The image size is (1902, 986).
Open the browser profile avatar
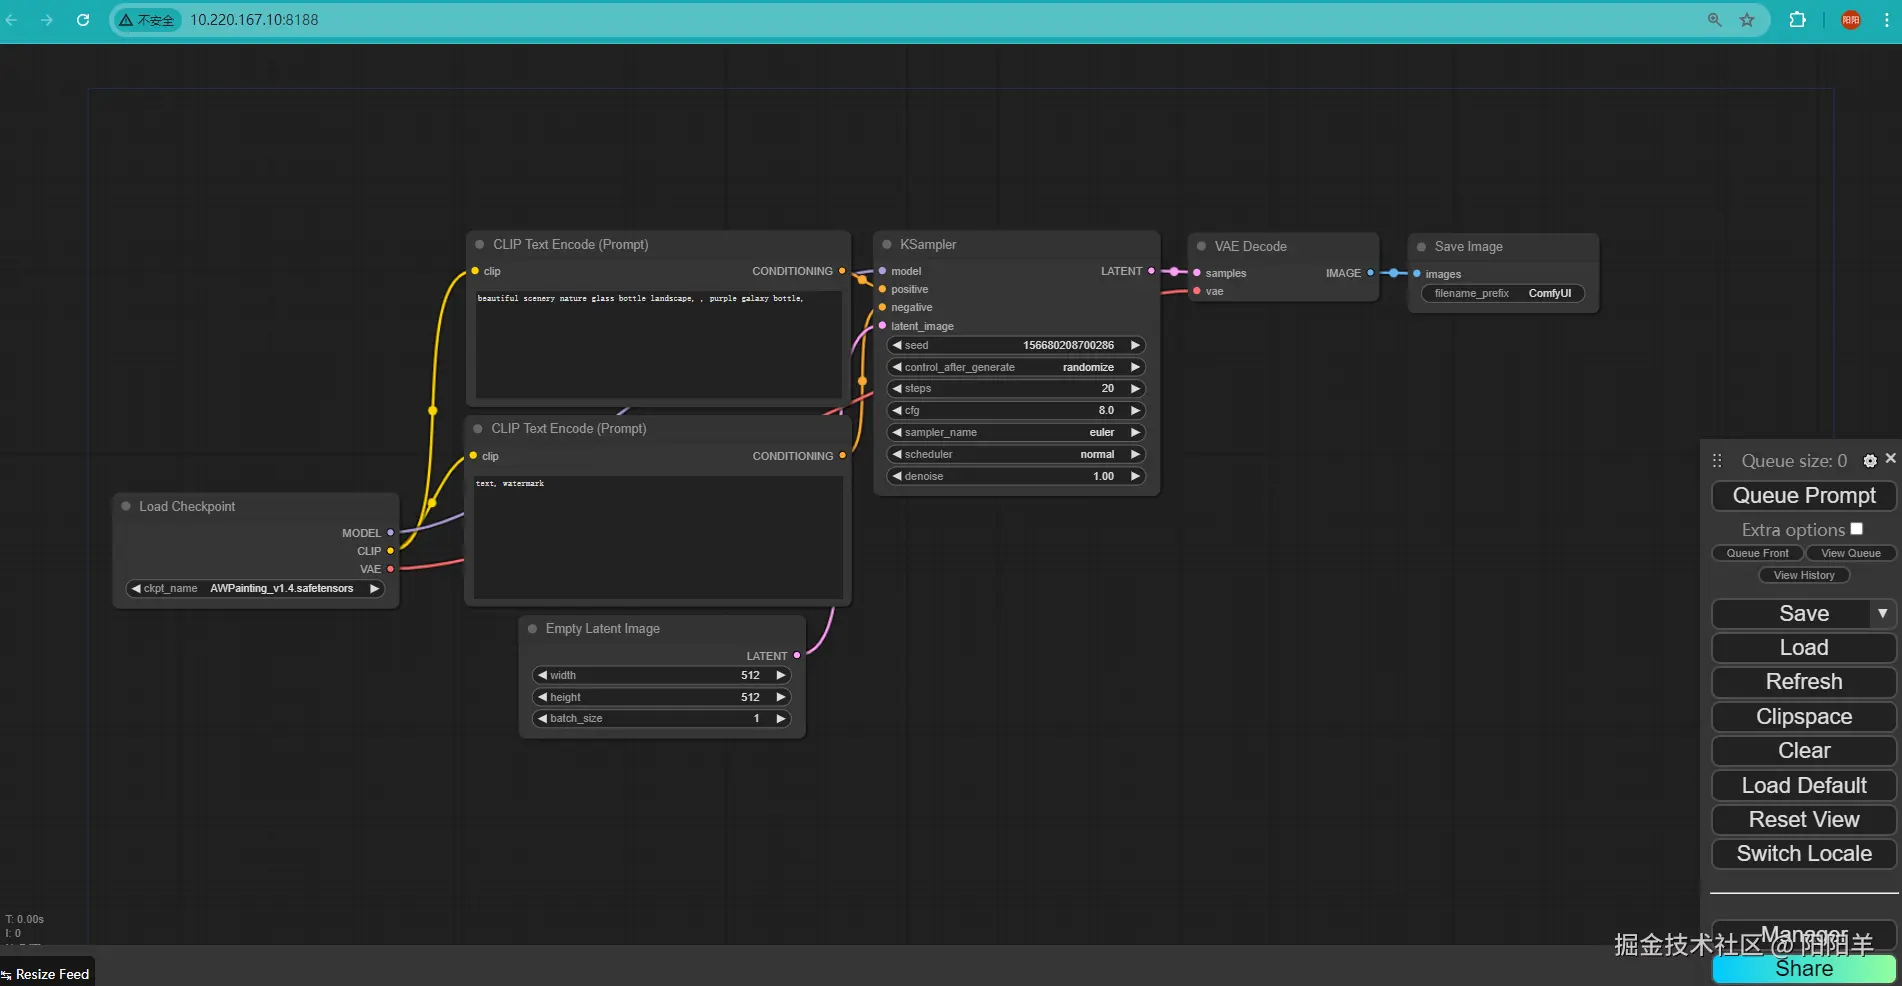[1851, 20]
